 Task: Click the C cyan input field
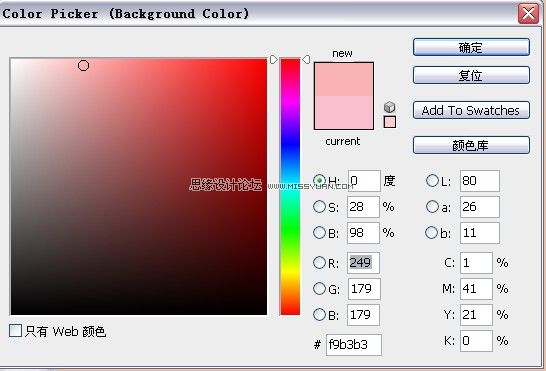[476, 263]
